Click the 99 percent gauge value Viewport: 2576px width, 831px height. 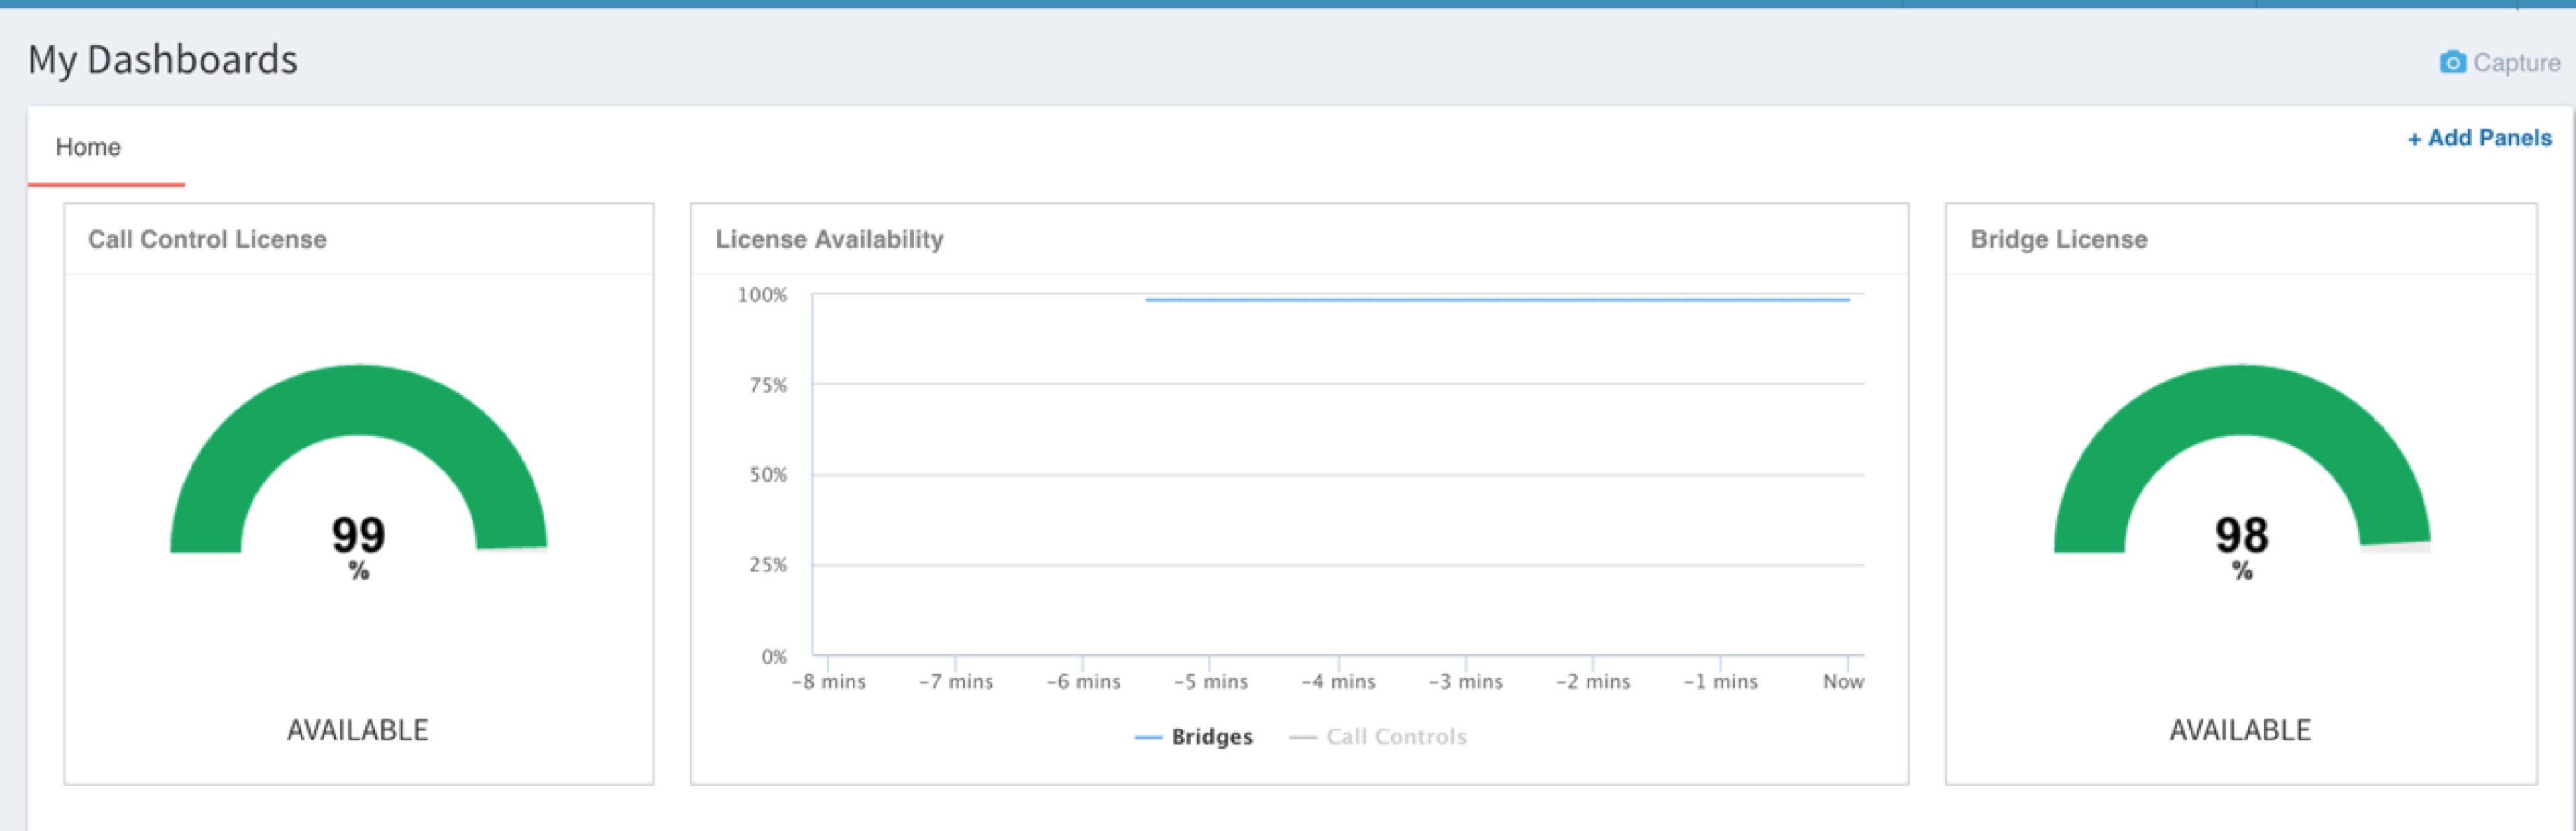pyautogui.click(x=358, y=535)
